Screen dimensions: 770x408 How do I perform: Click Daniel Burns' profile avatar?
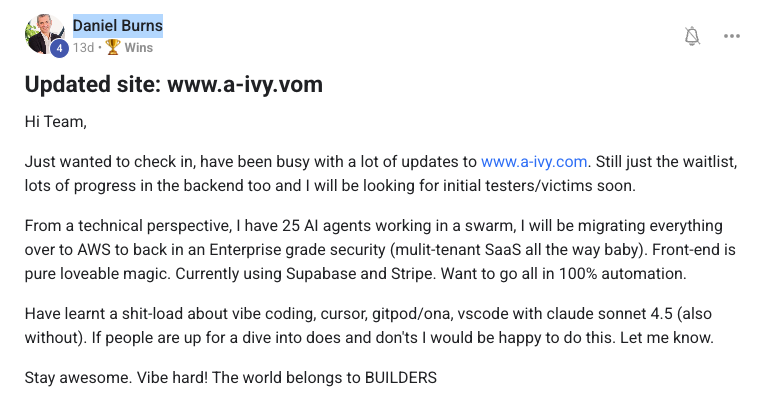pyautogui.click(x=43, y=32)
